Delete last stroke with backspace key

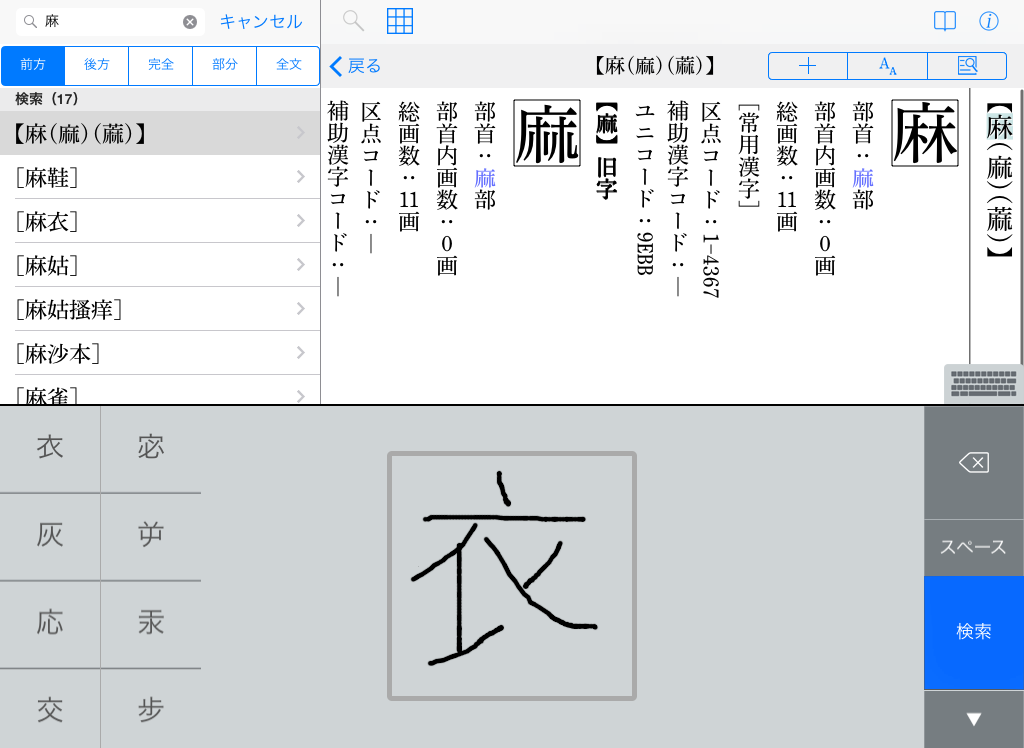973,462
